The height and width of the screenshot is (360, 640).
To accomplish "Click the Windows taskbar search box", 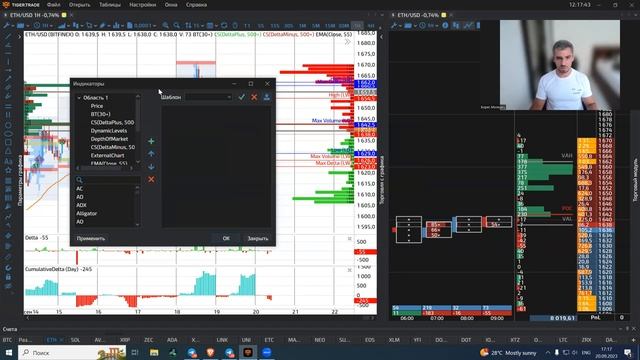I will [x=72, y=352].
